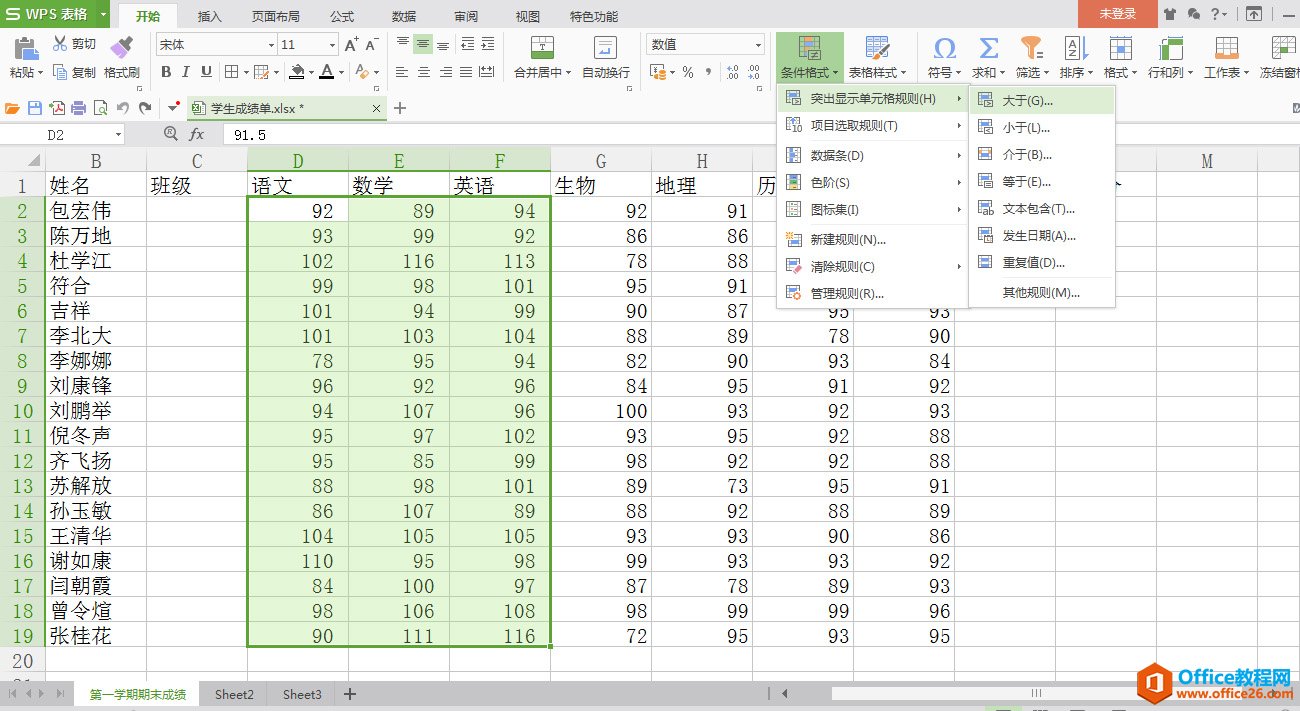Apply cell borders icon
The height and width of the screenshot is (711, 1300).
pos(231,72)
